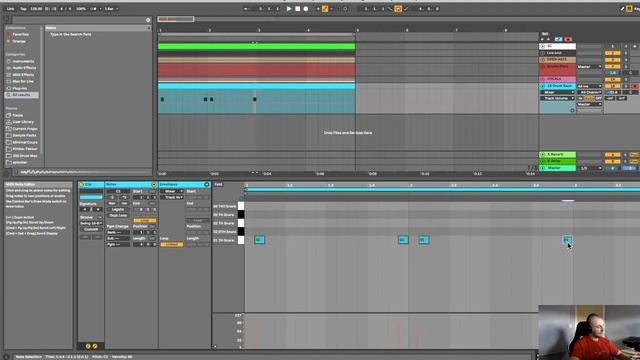The height and width of the screenshot is (360, 640).
Task: Click the browser search input field
Action: click(x=79, y=20)
